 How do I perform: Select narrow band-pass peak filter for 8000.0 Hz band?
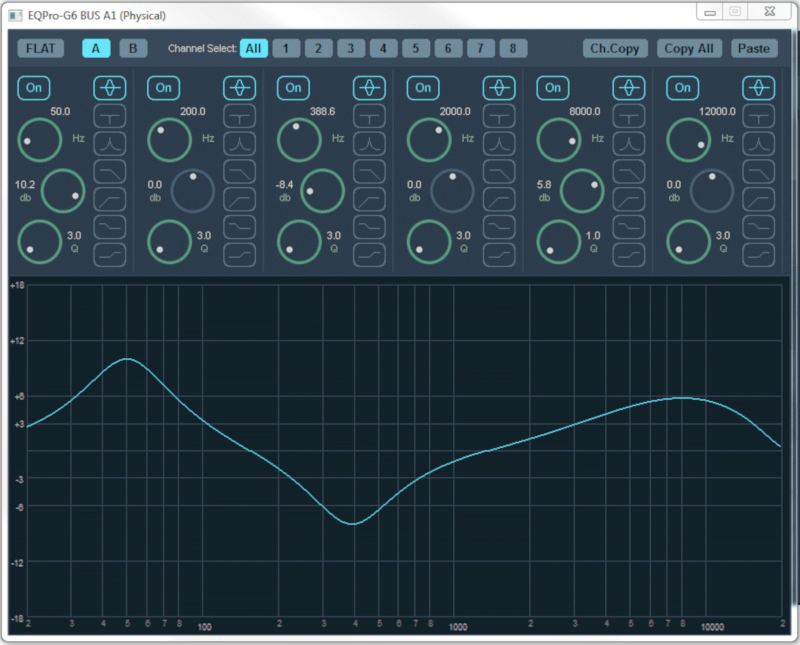pos(629,144)
